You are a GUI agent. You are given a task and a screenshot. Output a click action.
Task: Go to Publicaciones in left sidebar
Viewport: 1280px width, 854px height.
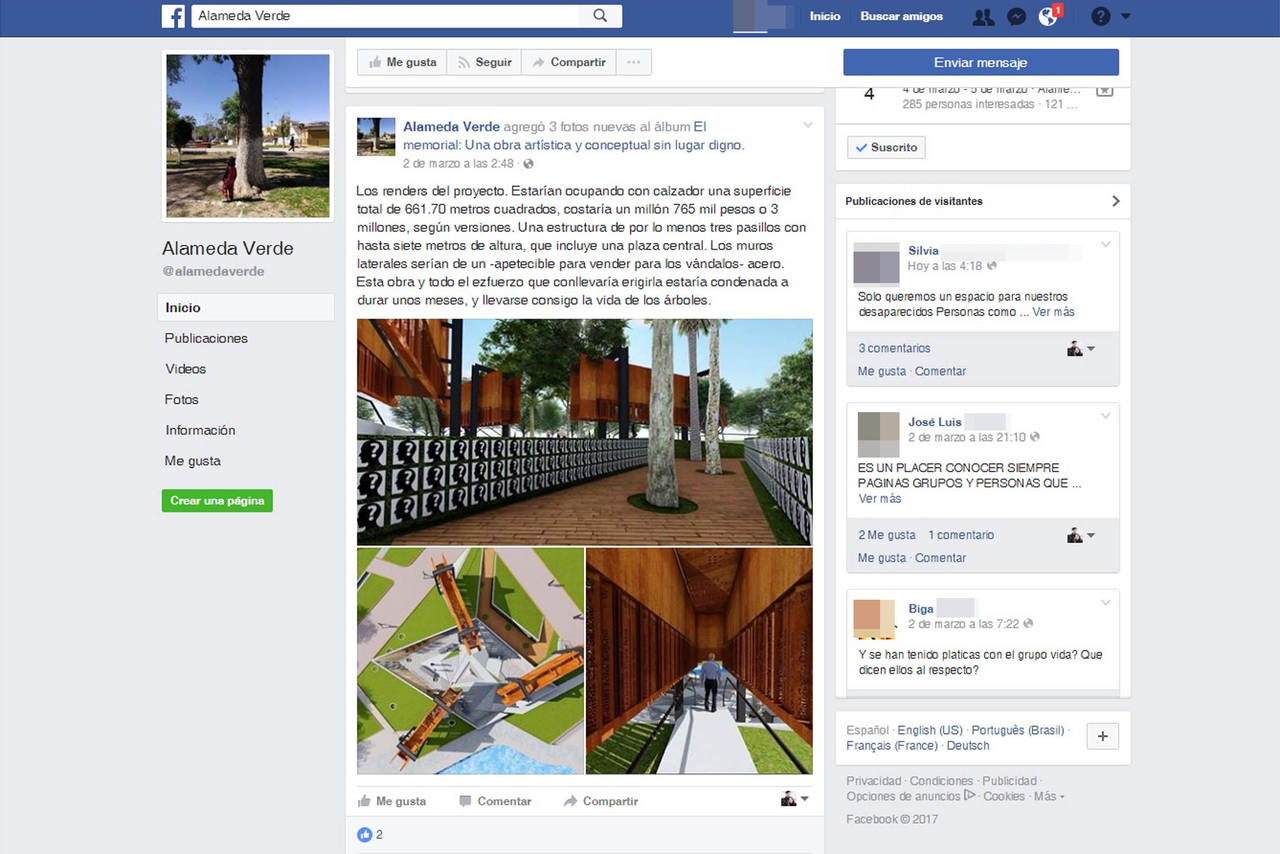click(x=206, y=338)
